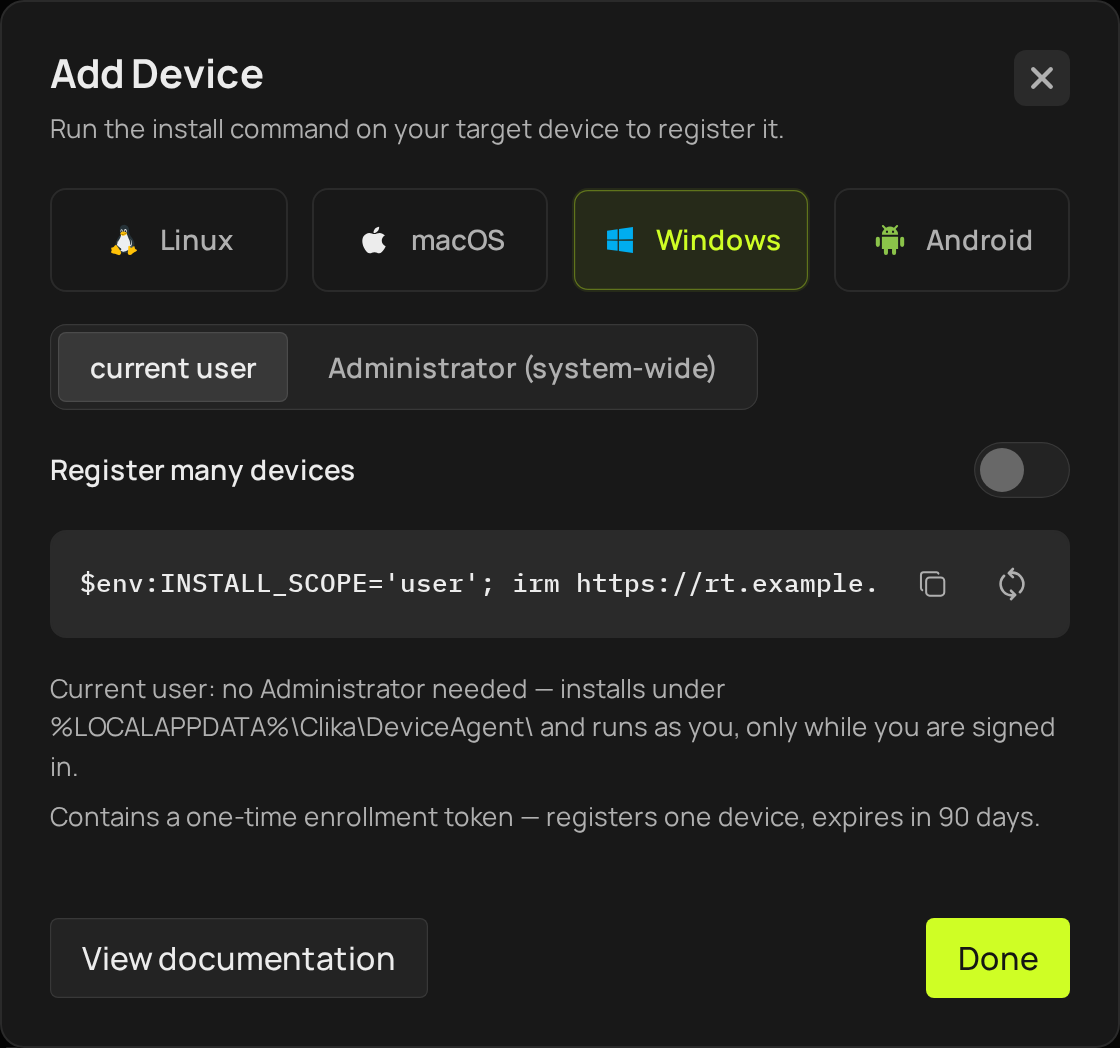Image resolution: width=1120 pixels, height=1048 pixels.
Task: Copy the install command to clipboard
Action: pos(932,584)
